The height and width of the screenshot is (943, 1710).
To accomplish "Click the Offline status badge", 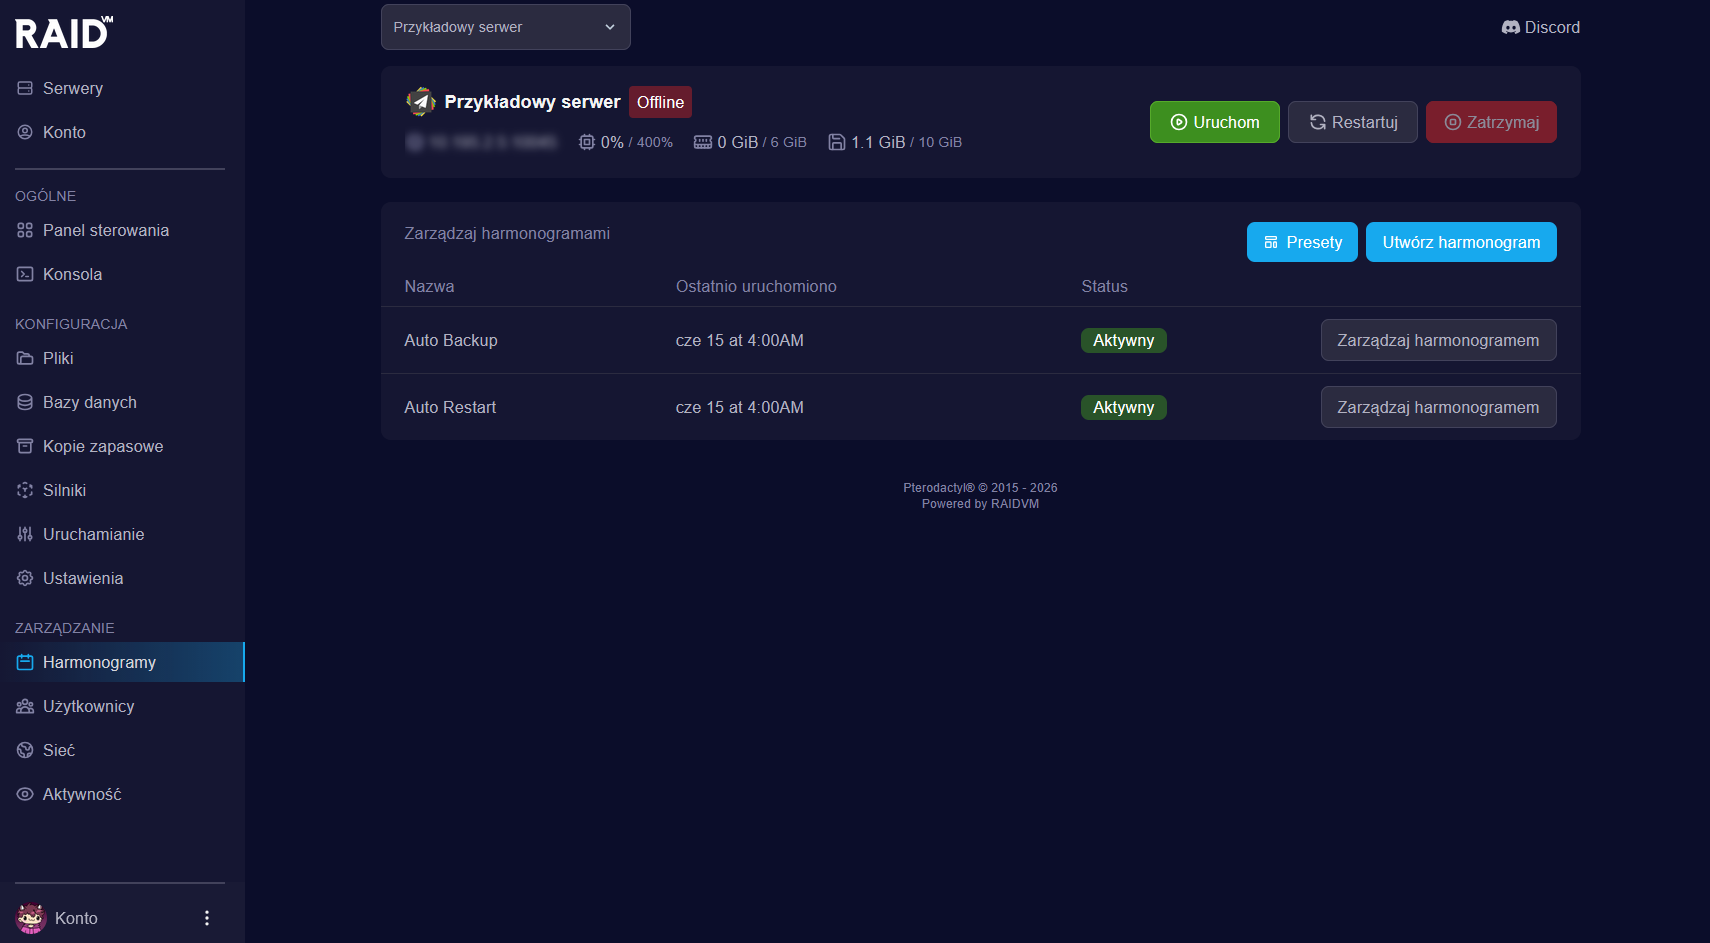I will (660, 102).
